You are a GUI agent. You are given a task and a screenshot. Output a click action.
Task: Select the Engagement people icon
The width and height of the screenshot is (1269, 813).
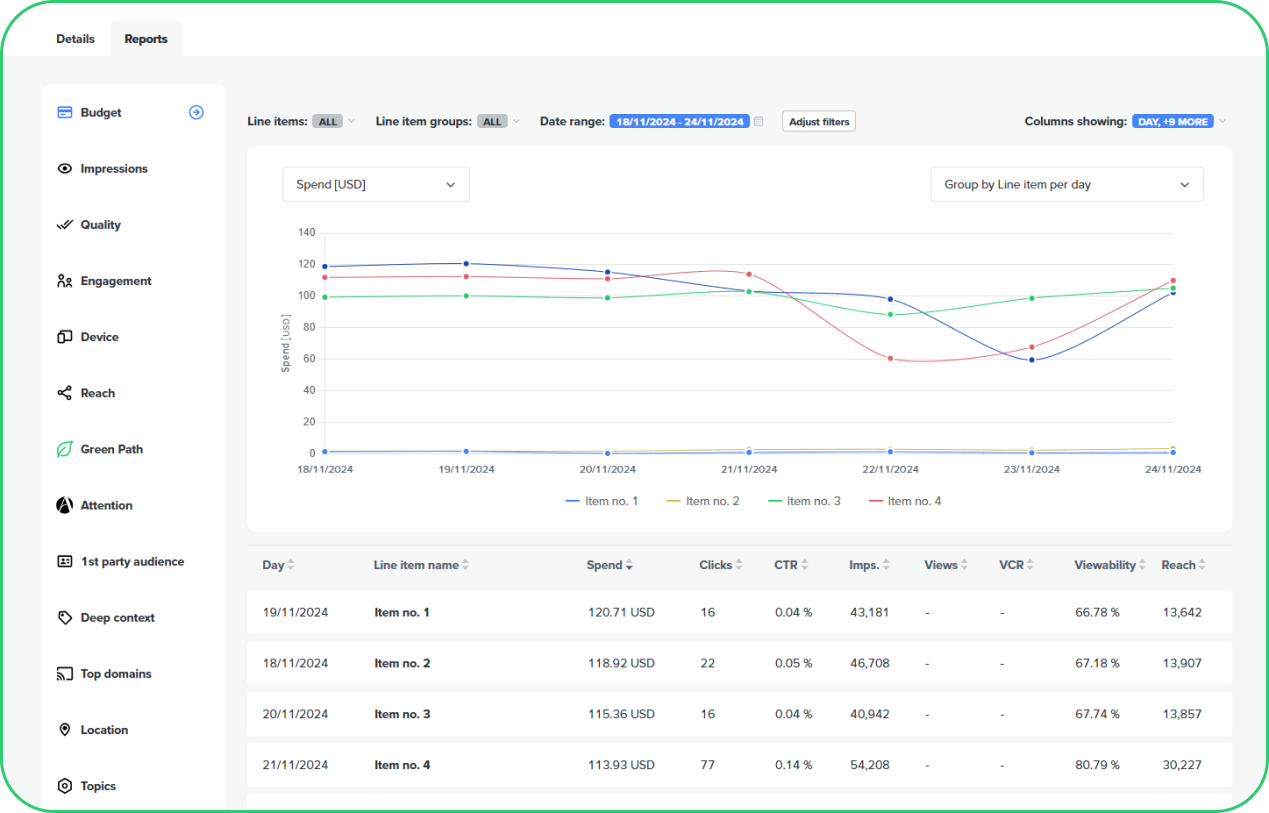click(x=65, y=281)
